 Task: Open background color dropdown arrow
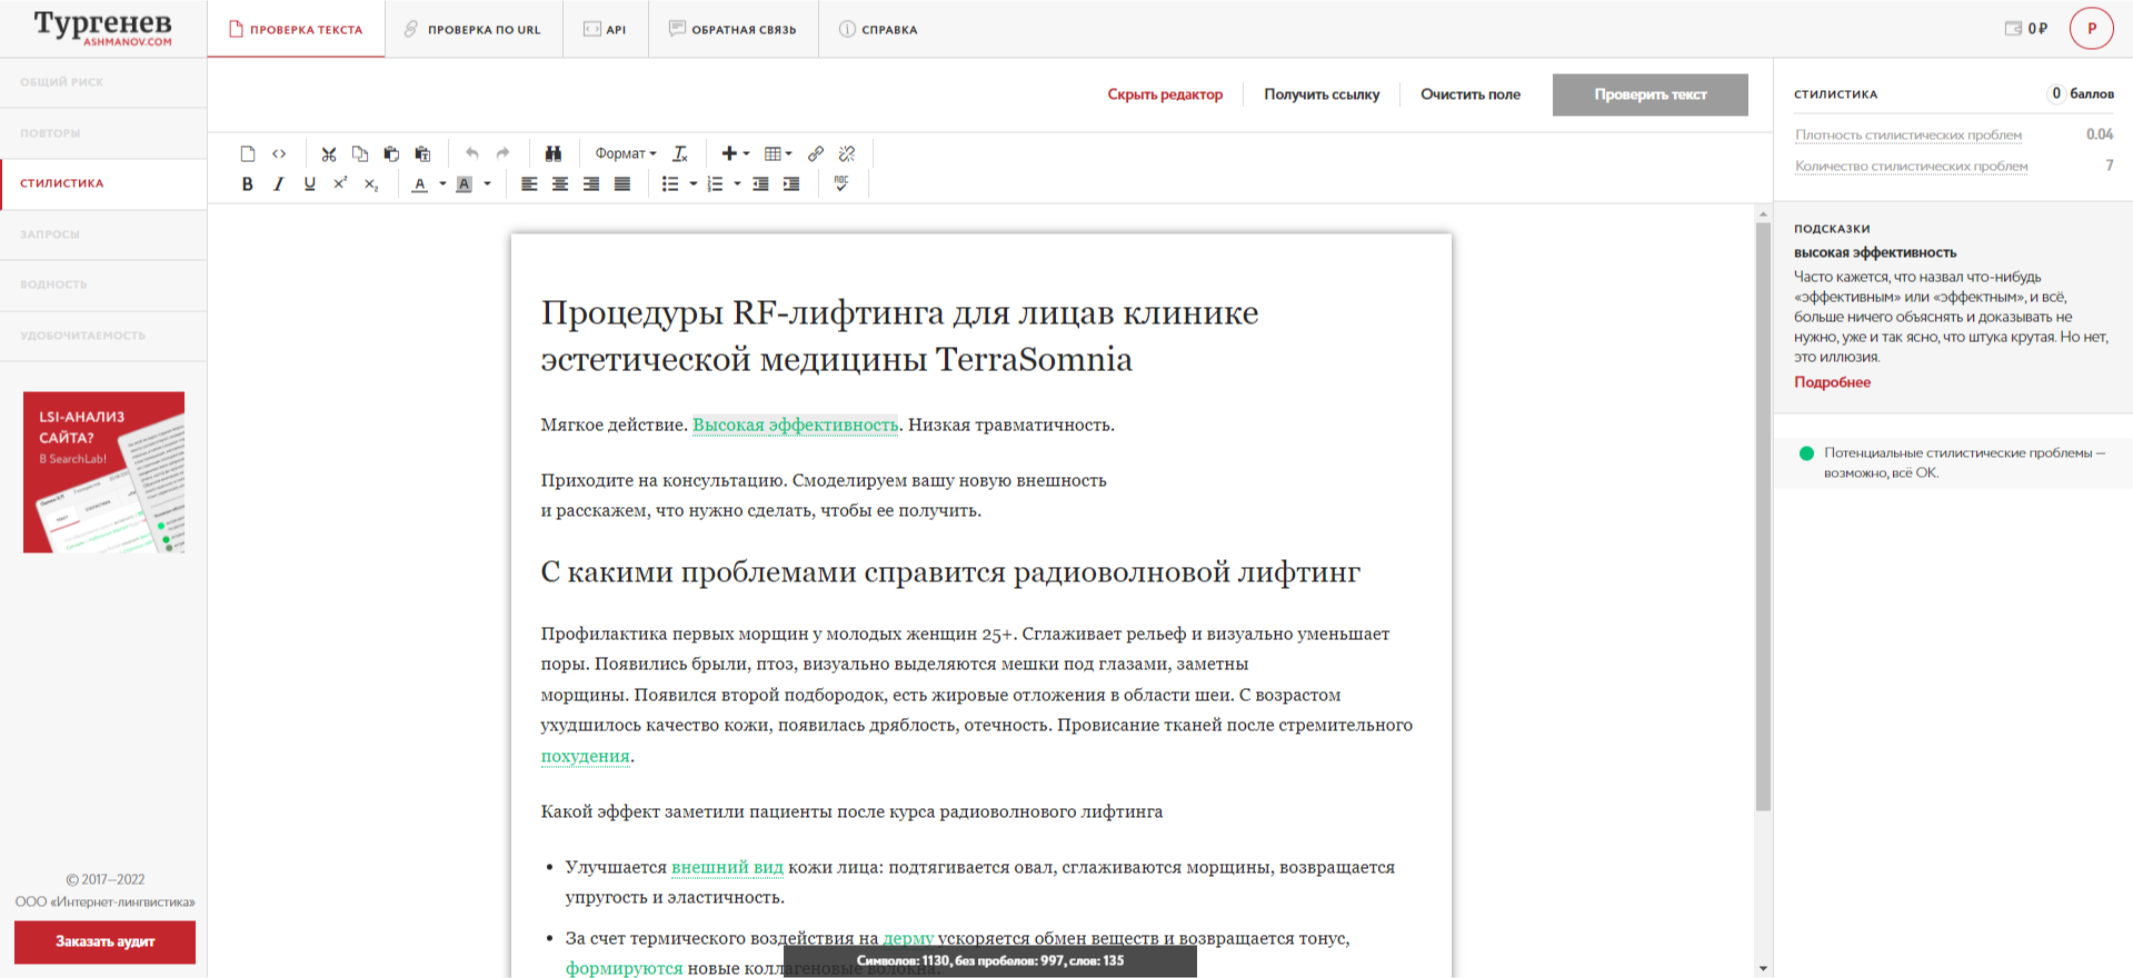(487, 184)
